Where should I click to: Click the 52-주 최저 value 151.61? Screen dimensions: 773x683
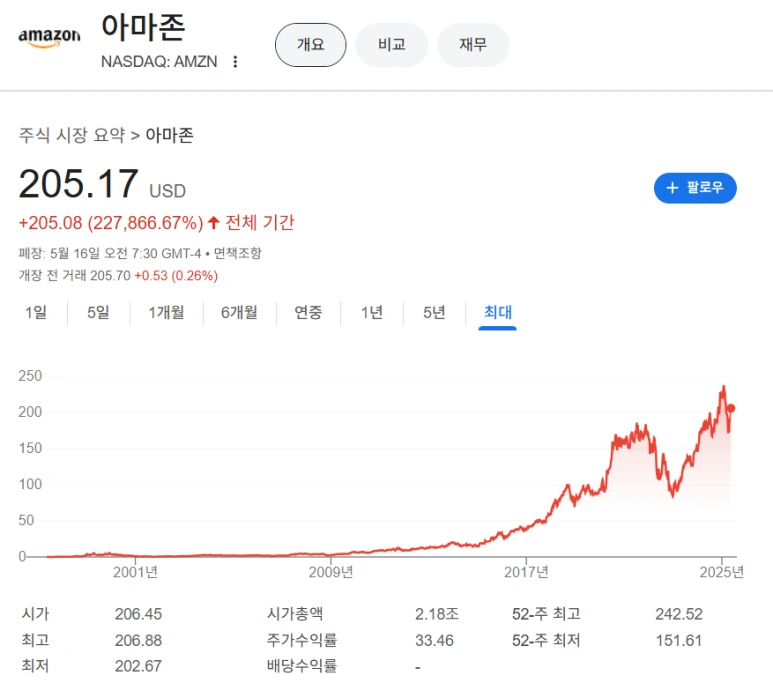(x=678, y=641)
